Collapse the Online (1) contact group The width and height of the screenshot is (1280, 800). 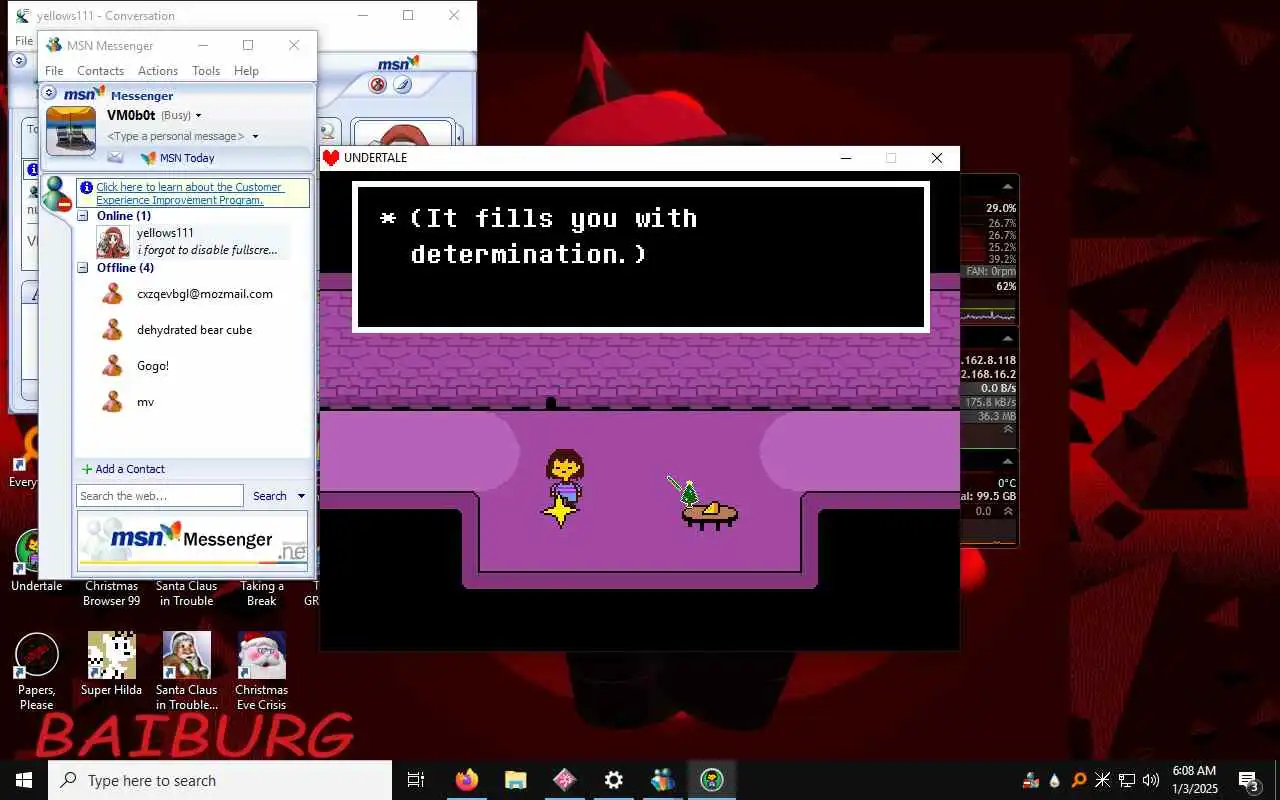[x=84, y=216]
